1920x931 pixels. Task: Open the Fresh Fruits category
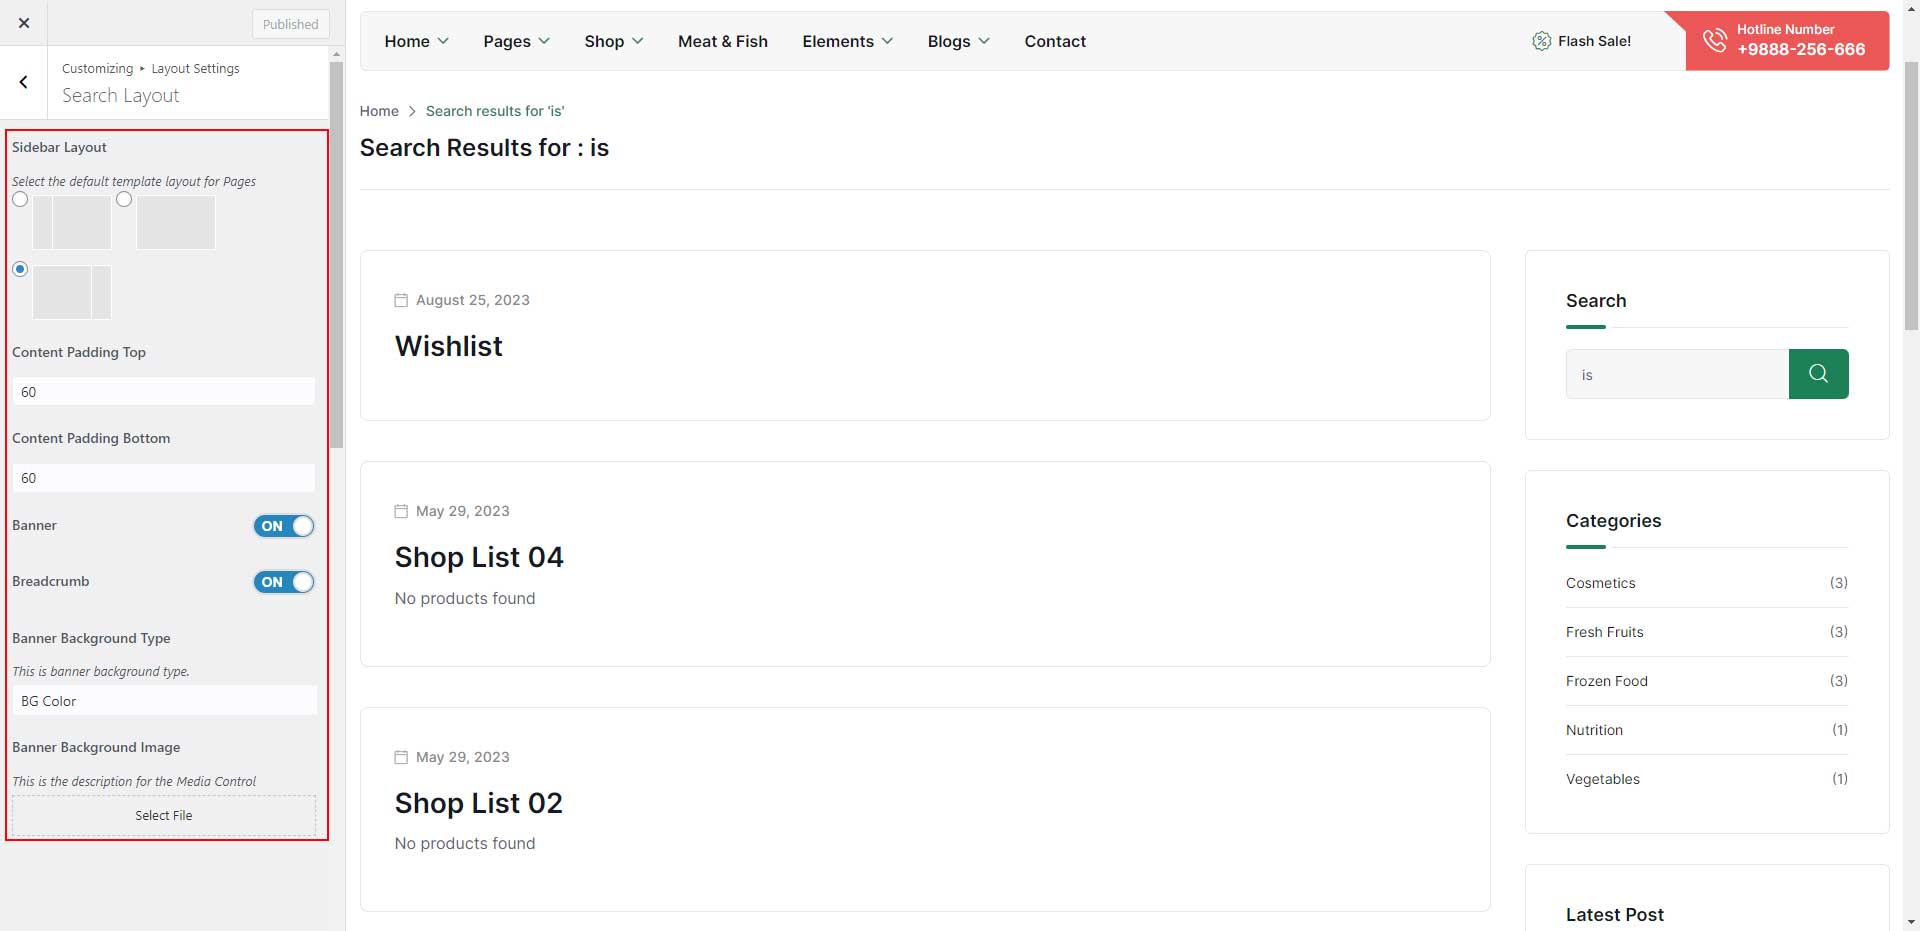tap(1605, 632)
